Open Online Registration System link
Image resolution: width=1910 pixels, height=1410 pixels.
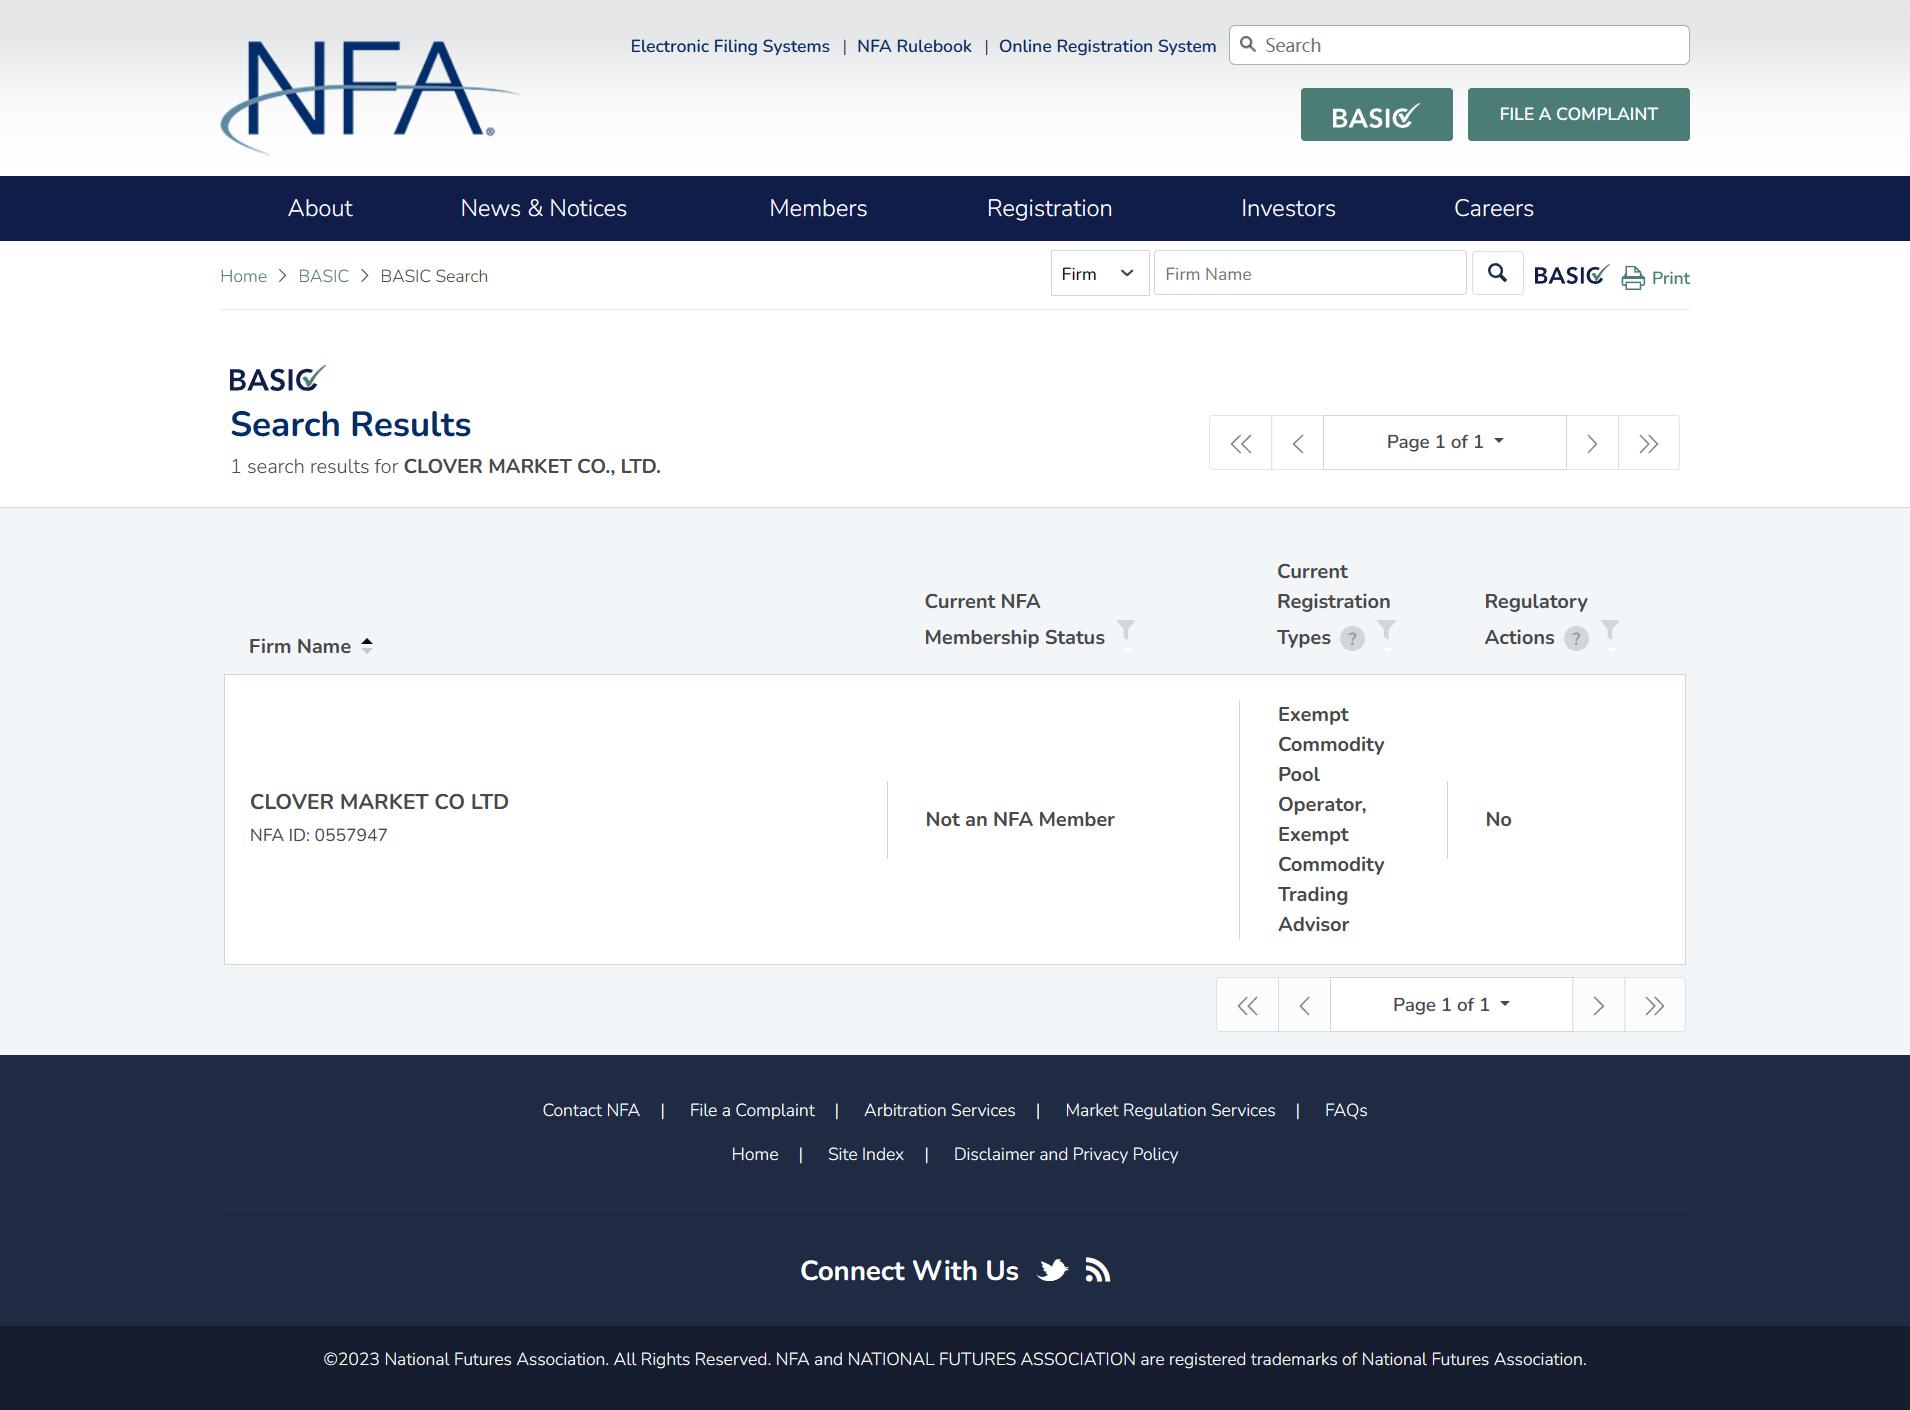coord(1107,46)
